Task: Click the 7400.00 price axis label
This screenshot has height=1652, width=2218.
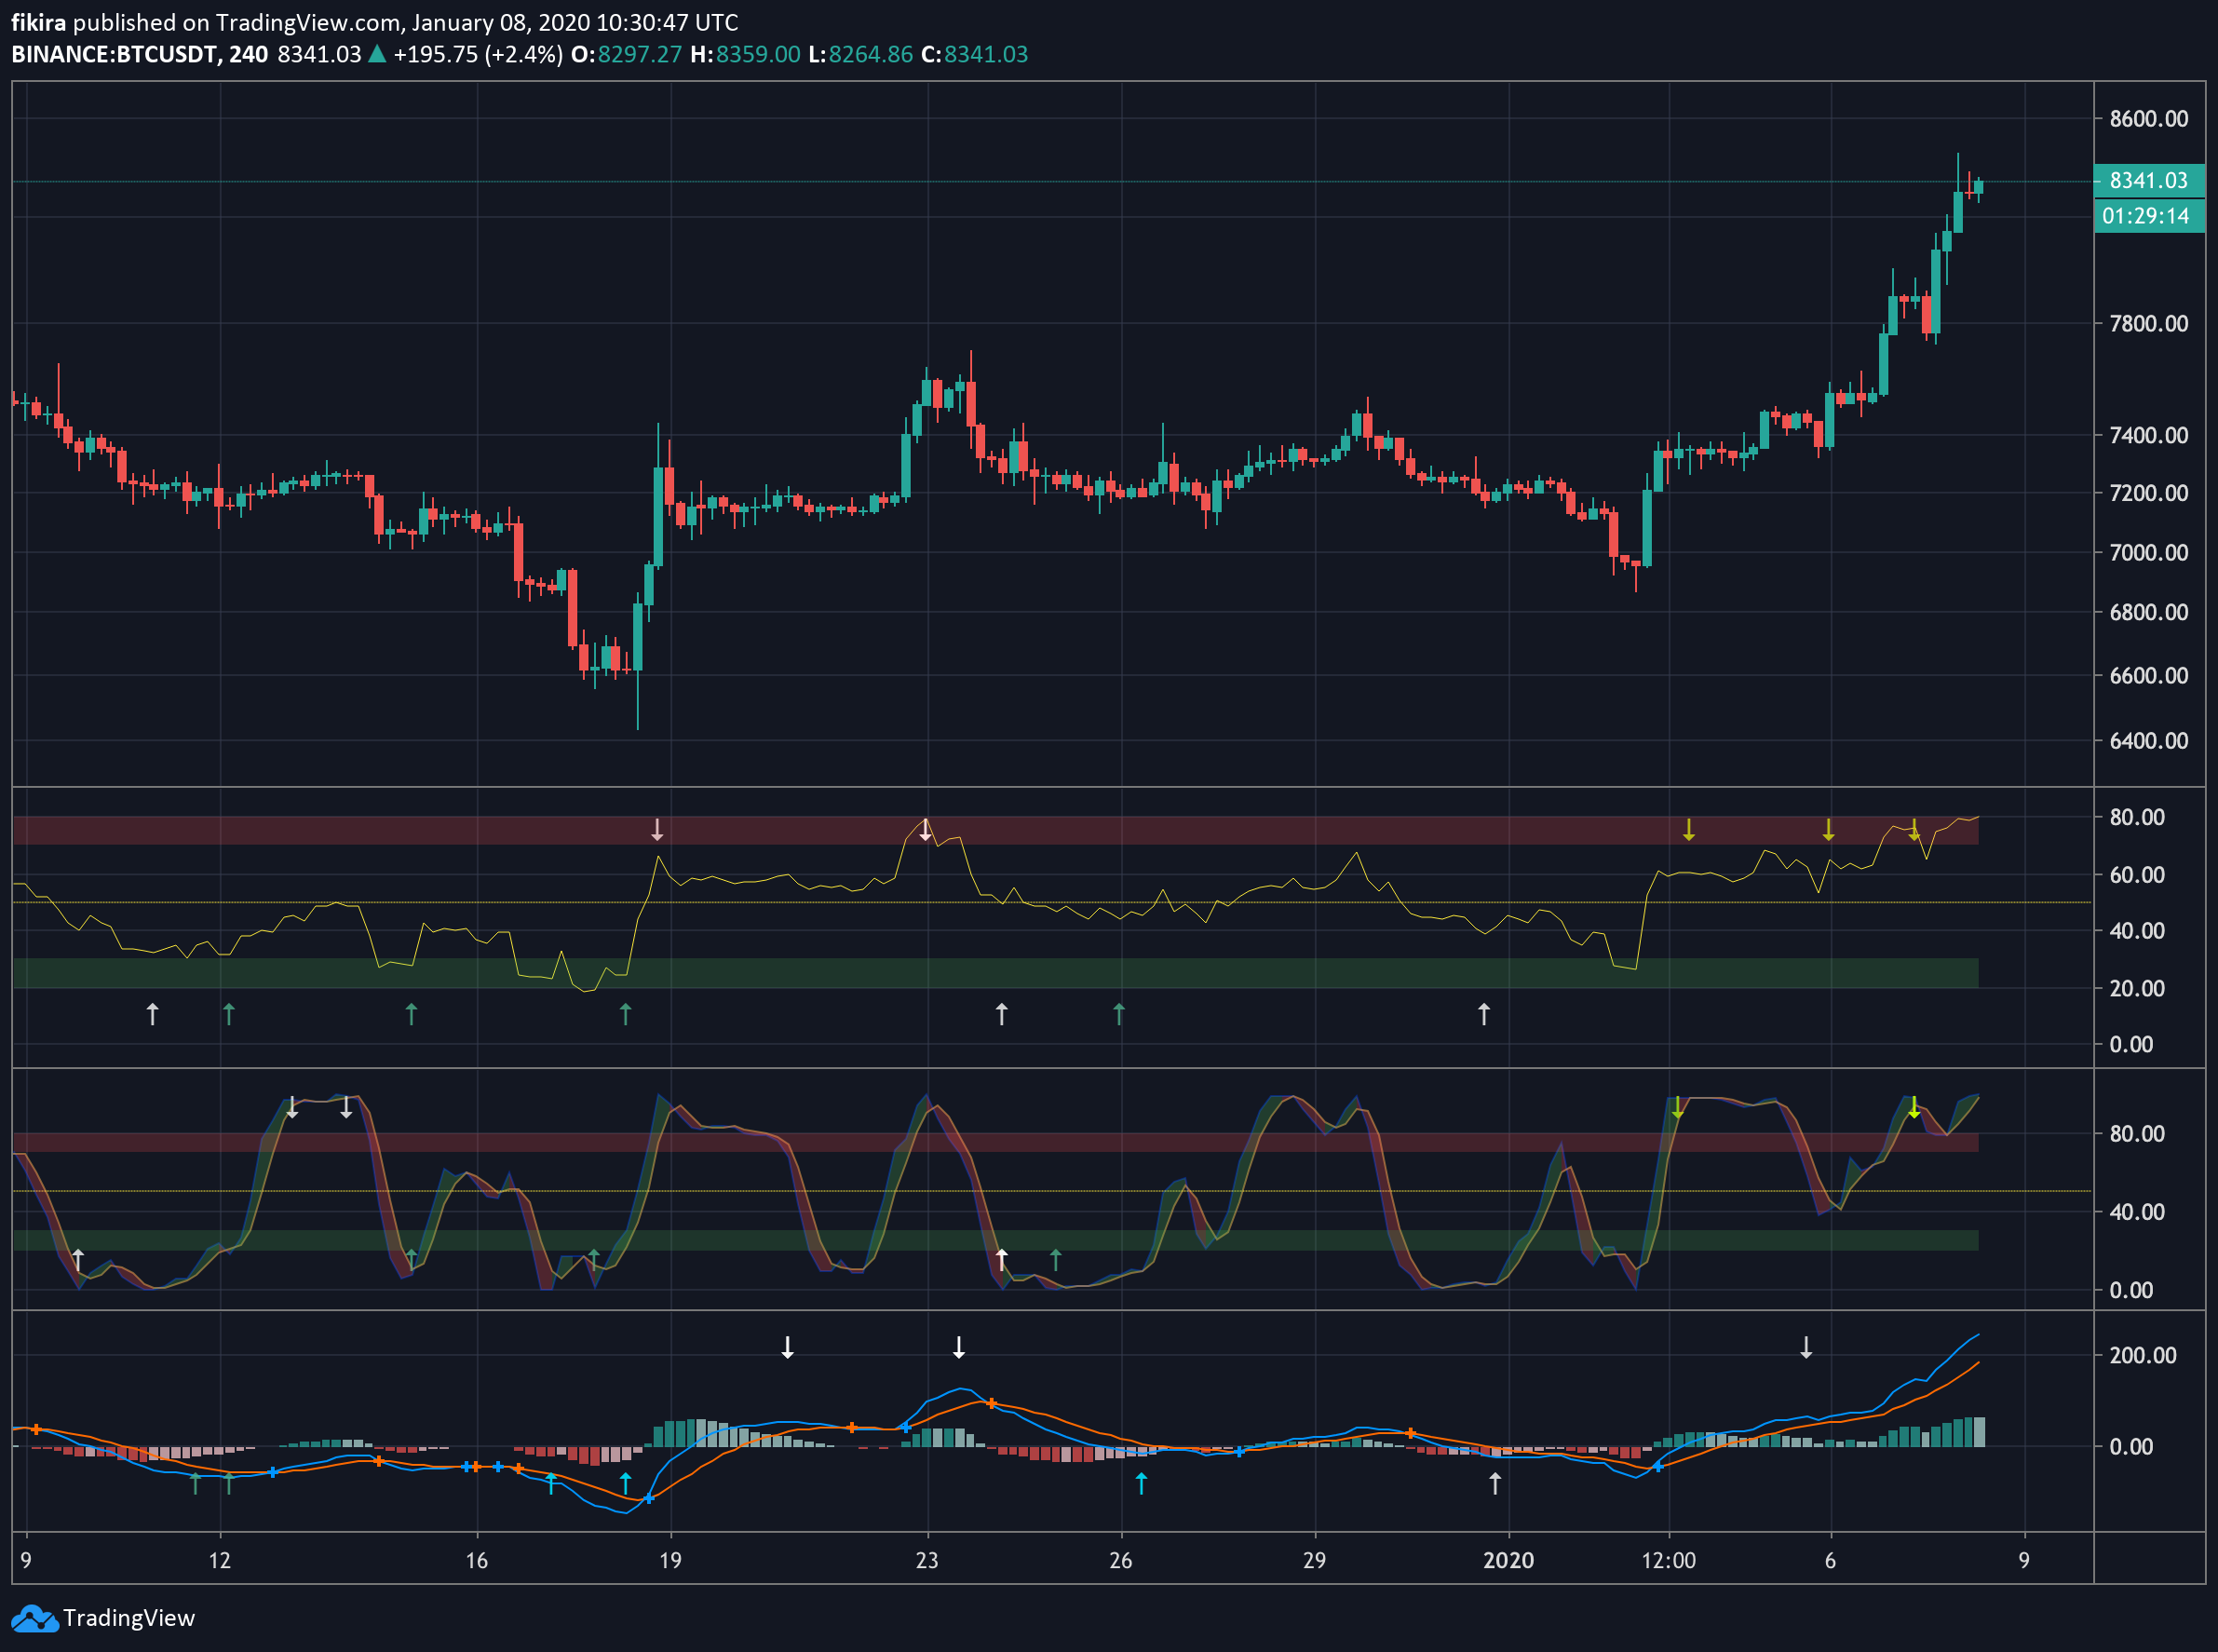Action: (2149, 435)
